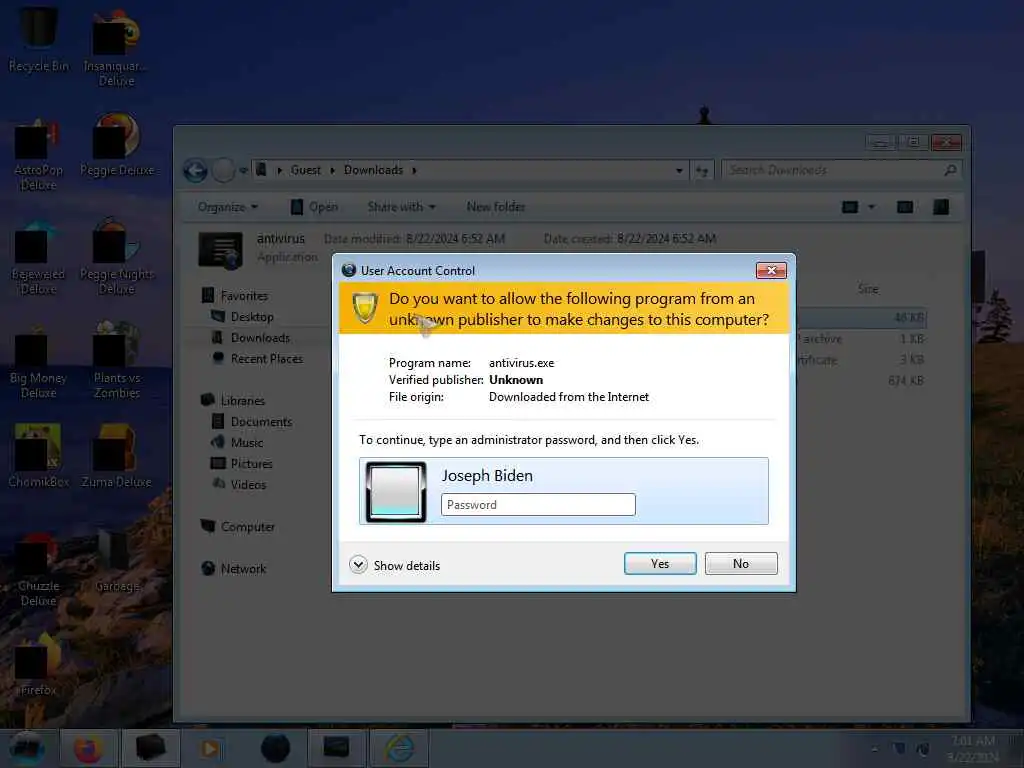1024x768 pixels.
Task: Open Chuzzle Deluxe desktop icon
Action: (39, 570)
